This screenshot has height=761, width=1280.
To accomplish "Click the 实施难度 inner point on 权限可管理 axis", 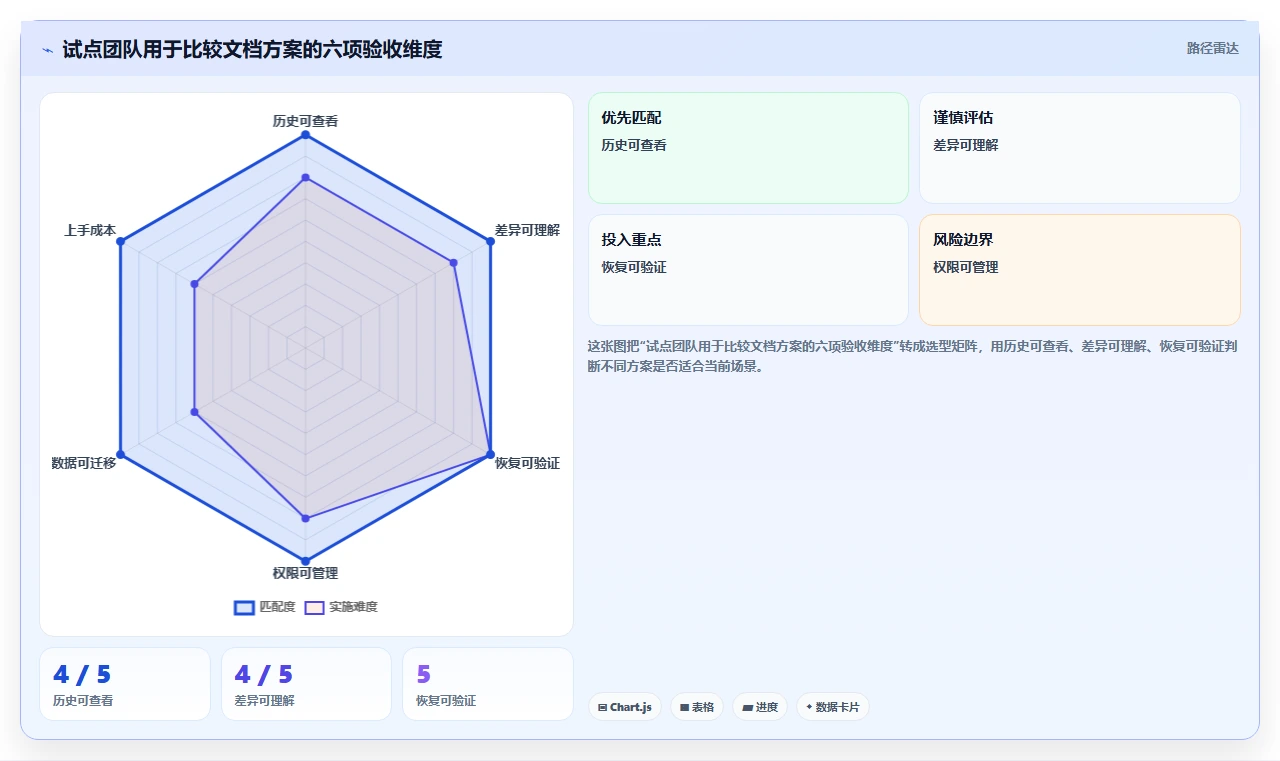I will [306, 518].
